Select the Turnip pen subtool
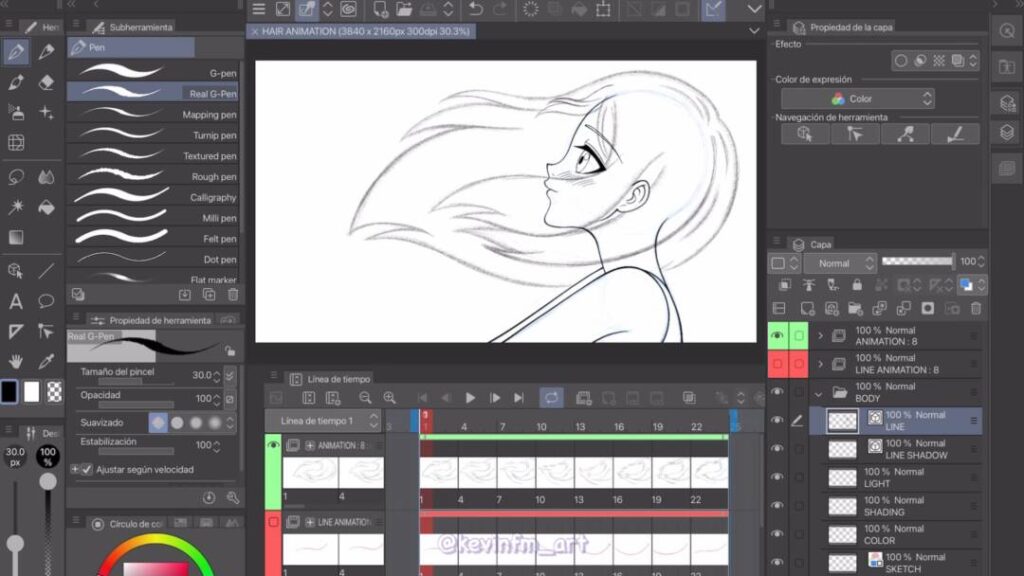1024x576 pixels. click(153, 135)
